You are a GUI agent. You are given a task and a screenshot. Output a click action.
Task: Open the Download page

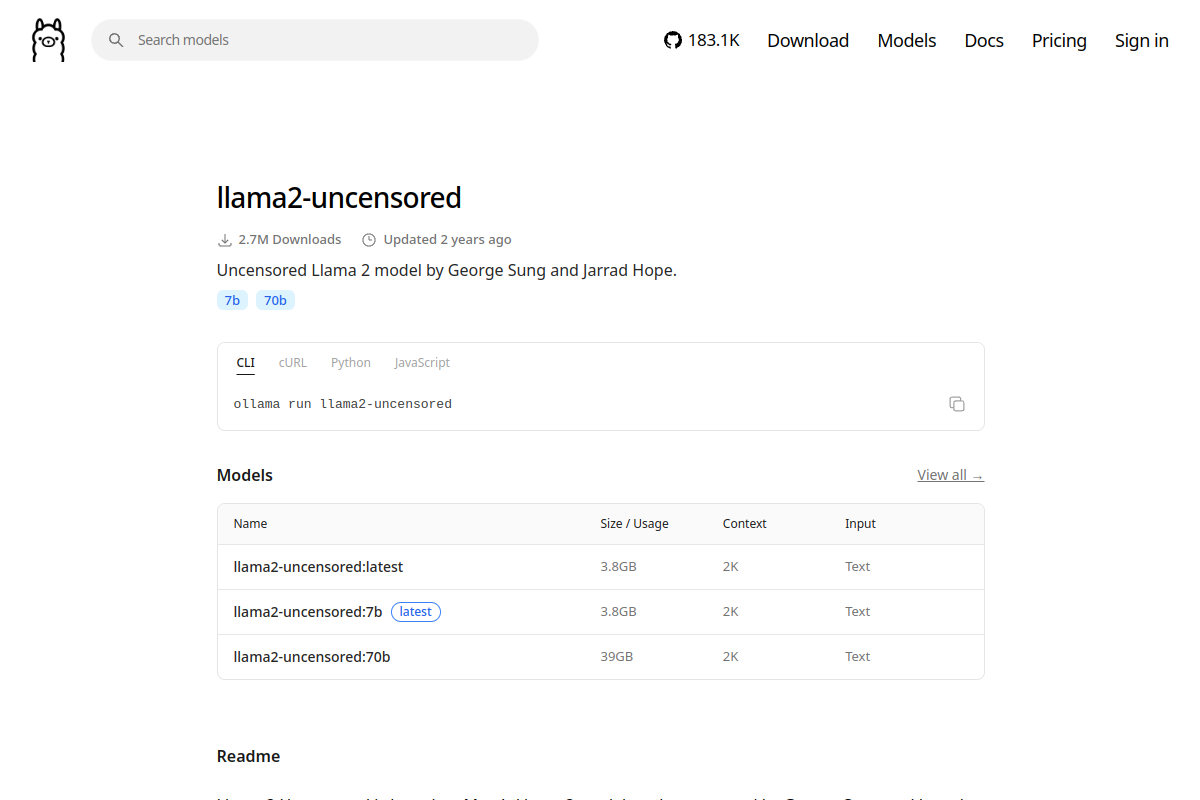click(808, 40)
